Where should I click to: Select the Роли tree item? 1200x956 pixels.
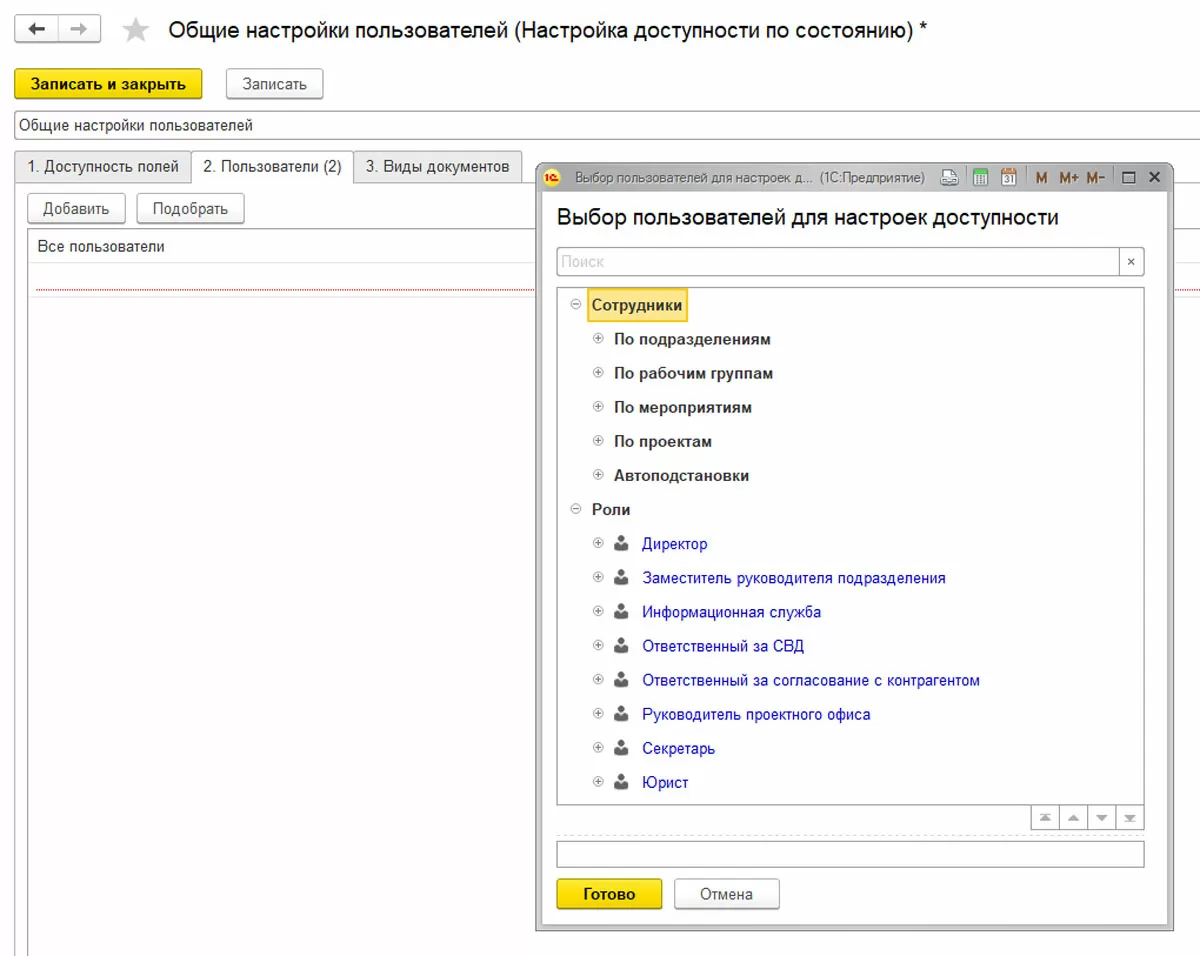click(x=611, y=510)
